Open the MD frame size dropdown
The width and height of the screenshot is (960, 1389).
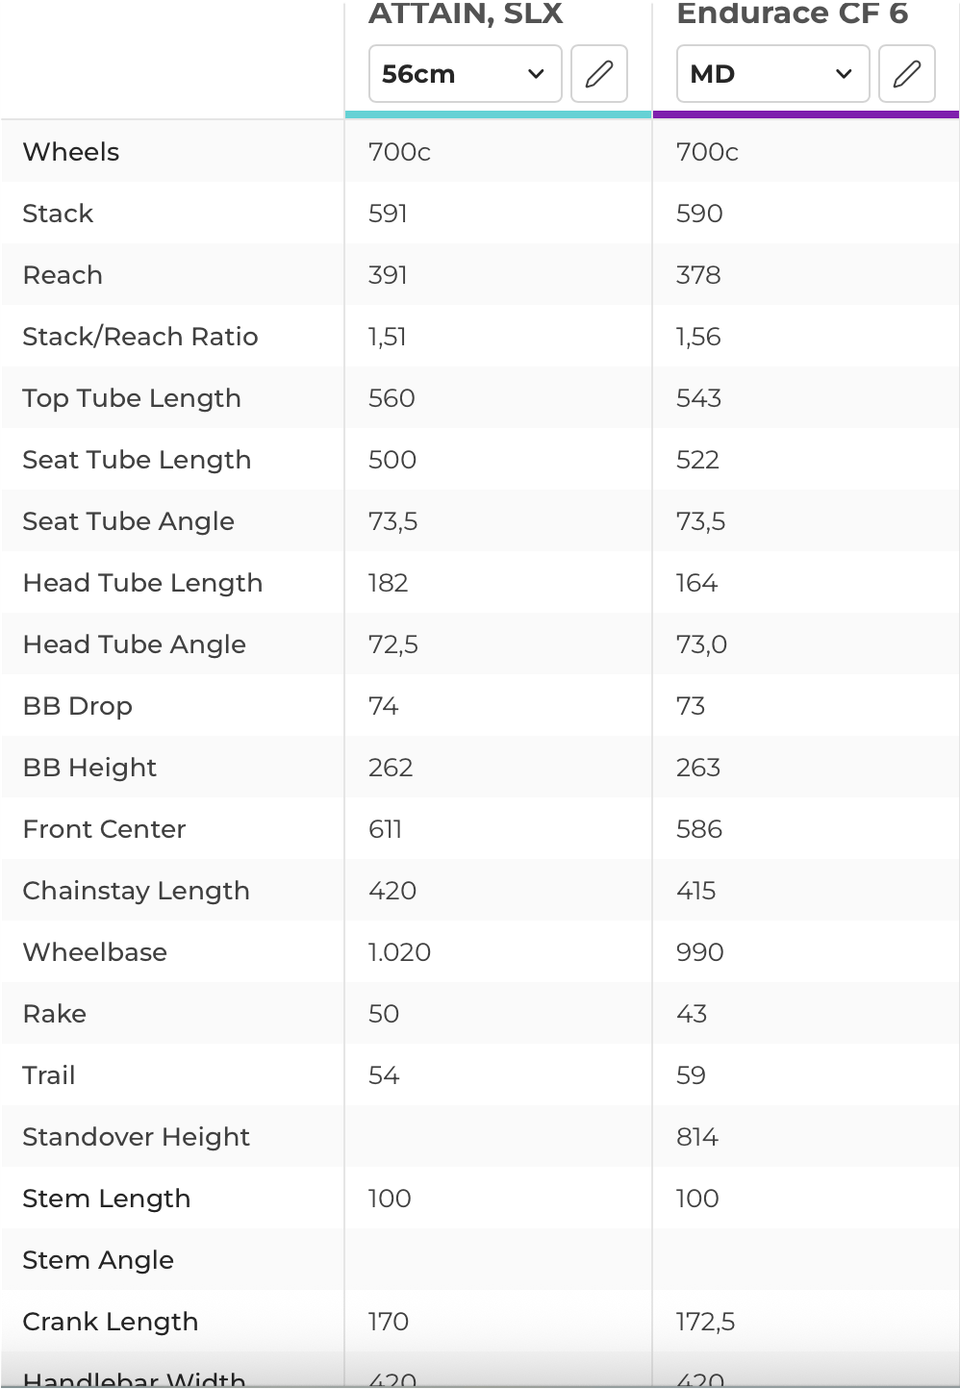pyautogui.click(x=773, y=74)
